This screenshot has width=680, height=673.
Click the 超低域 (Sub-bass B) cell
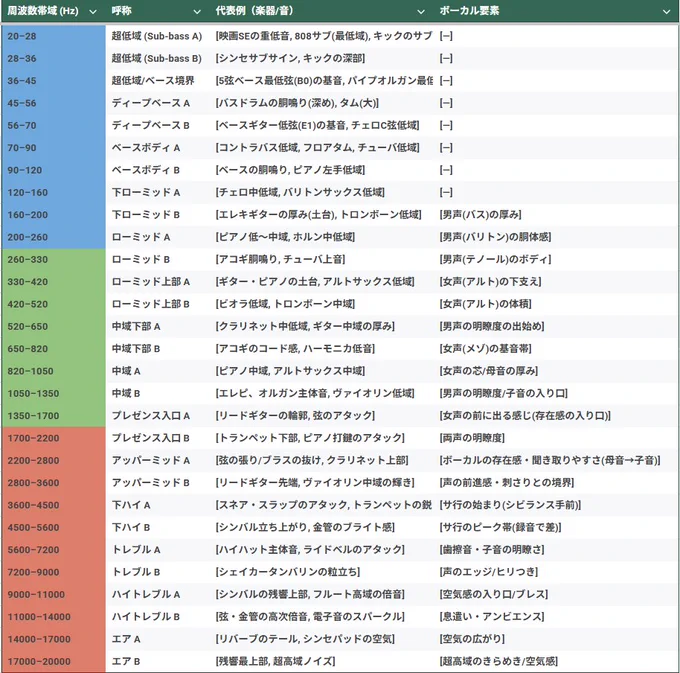coord(158,59)
